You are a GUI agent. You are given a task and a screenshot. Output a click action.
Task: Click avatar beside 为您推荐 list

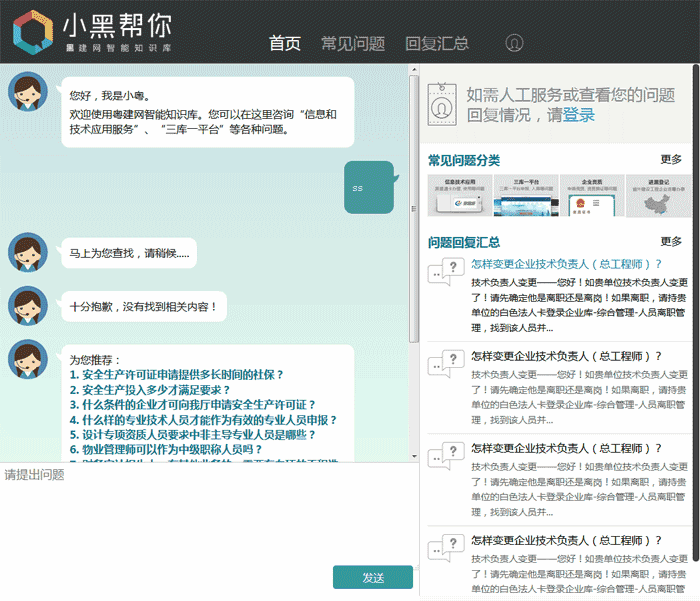click(x=28, y=359)
